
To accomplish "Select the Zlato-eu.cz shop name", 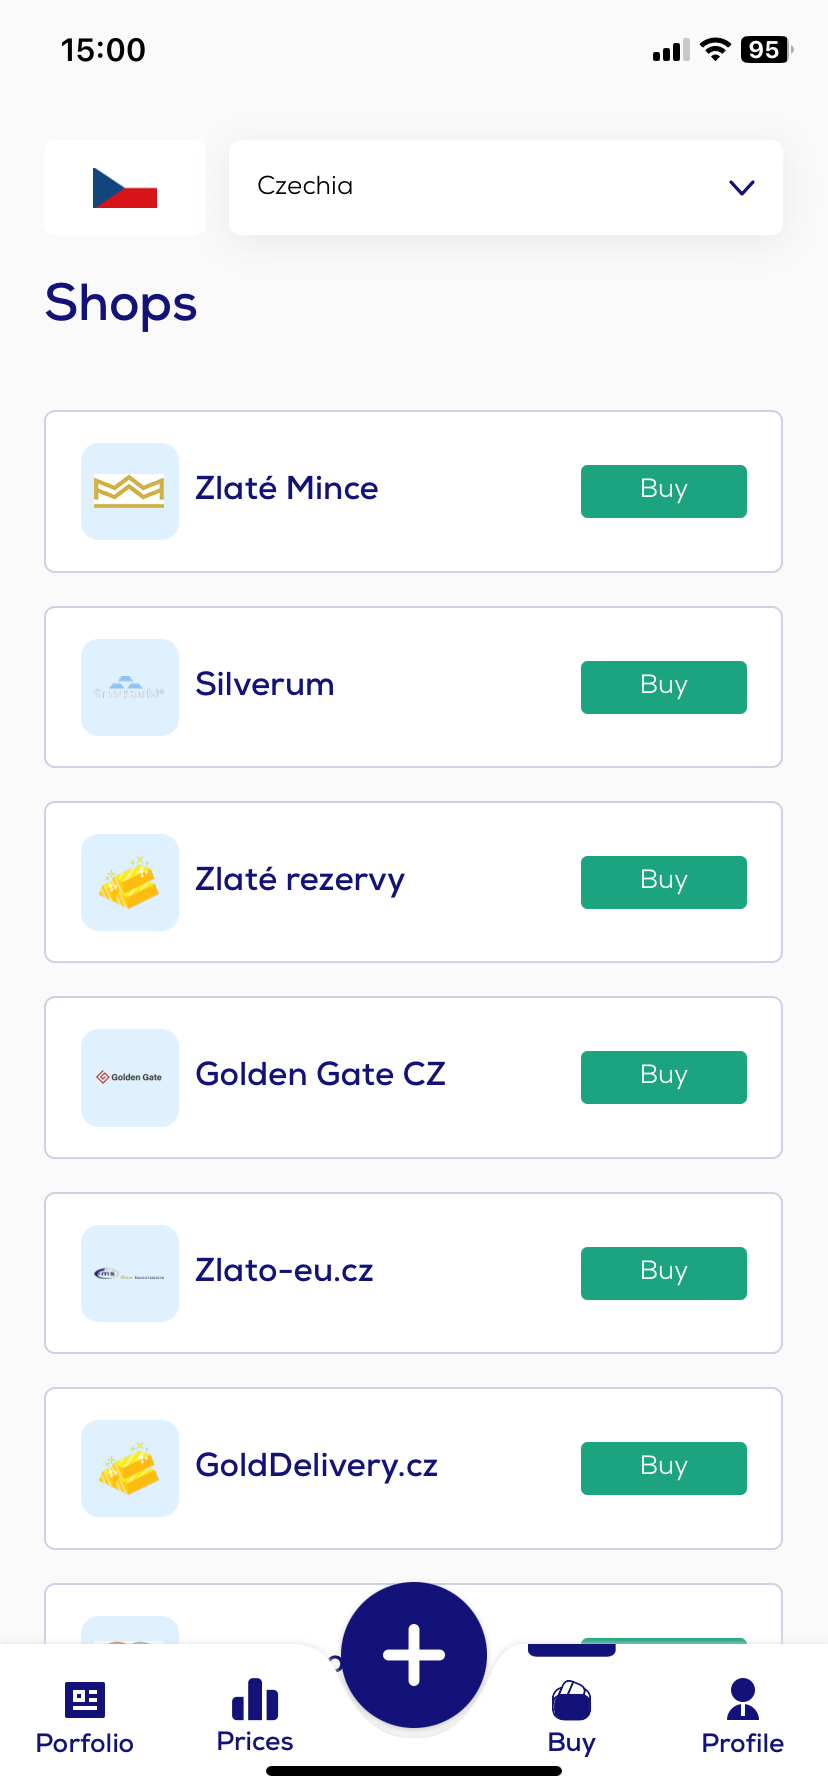I will click(x=284, y=1270).
